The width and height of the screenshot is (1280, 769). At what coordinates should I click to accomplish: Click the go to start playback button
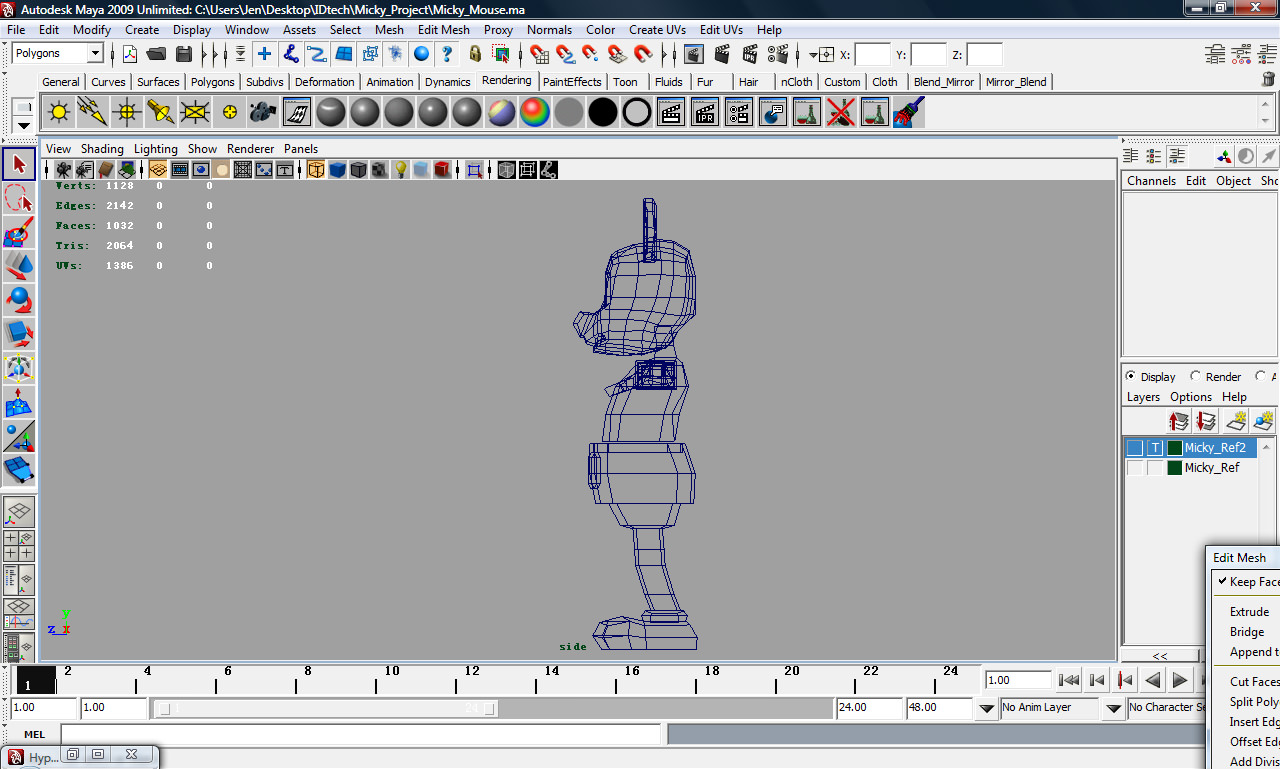pos(1069,680)
